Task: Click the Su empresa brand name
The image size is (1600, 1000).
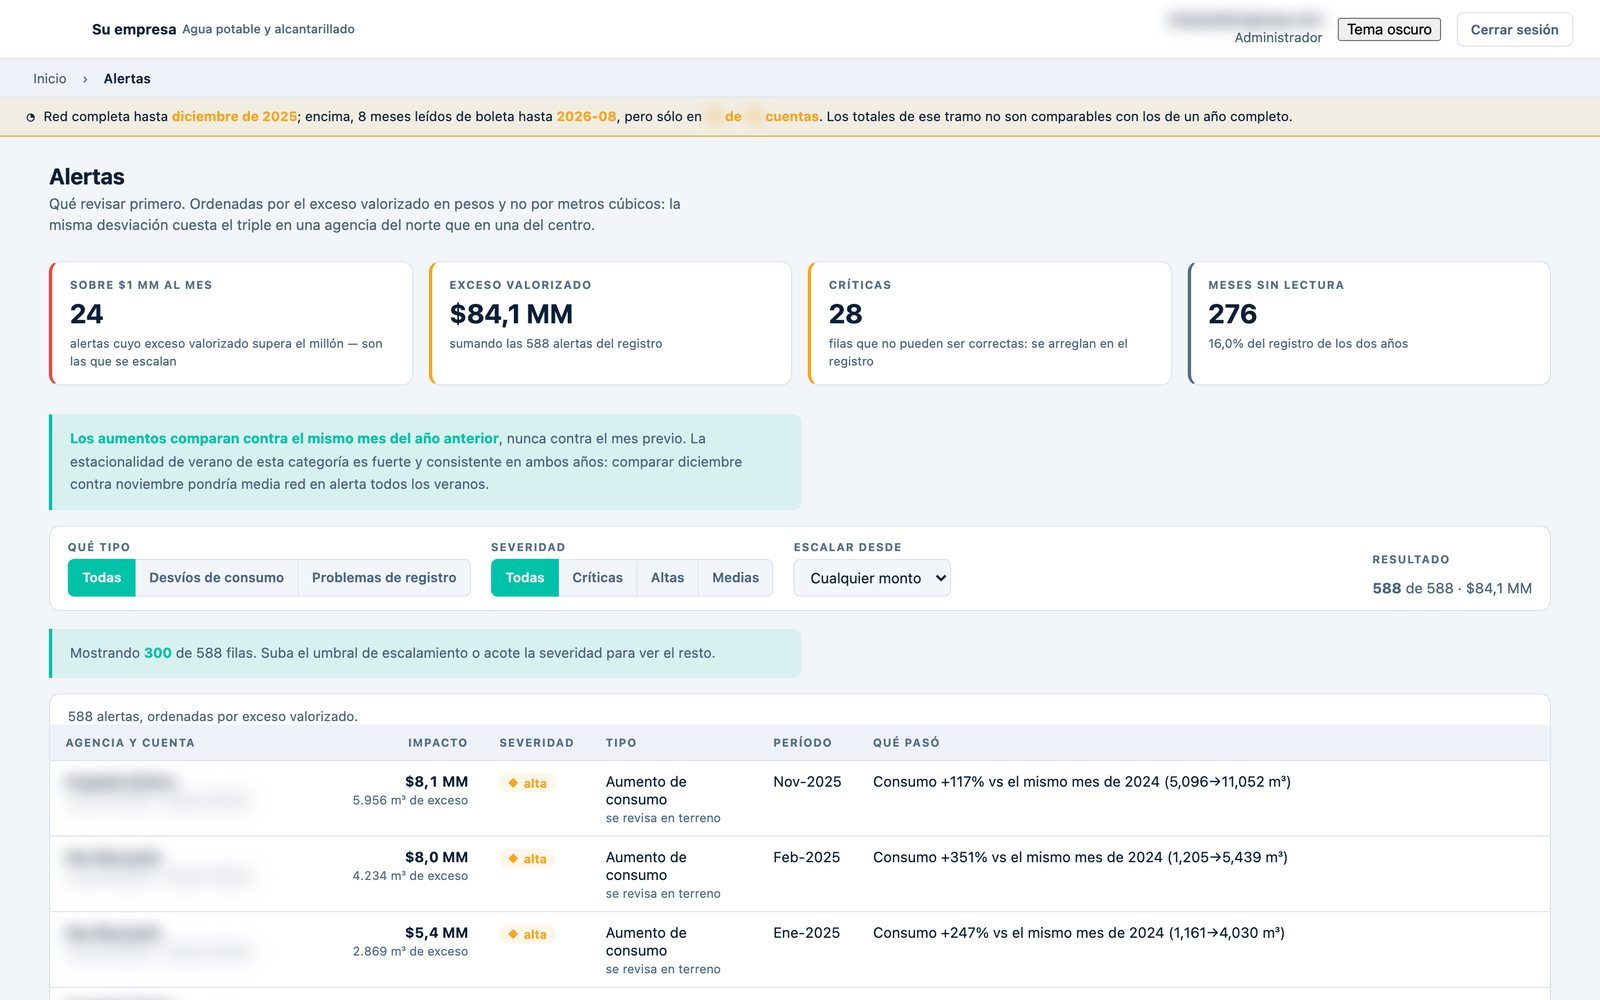Action: tap(134, 30)
